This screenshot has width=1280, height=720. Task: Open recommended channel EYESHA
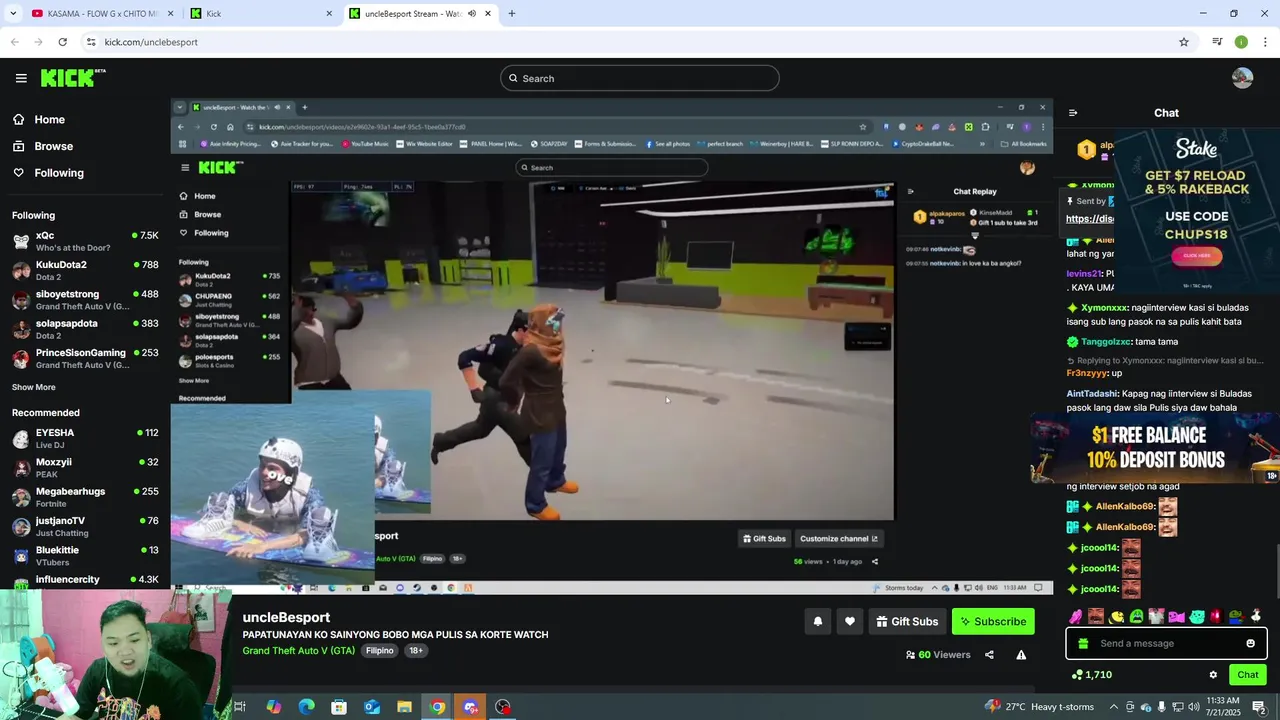click(x=85, y=438)
